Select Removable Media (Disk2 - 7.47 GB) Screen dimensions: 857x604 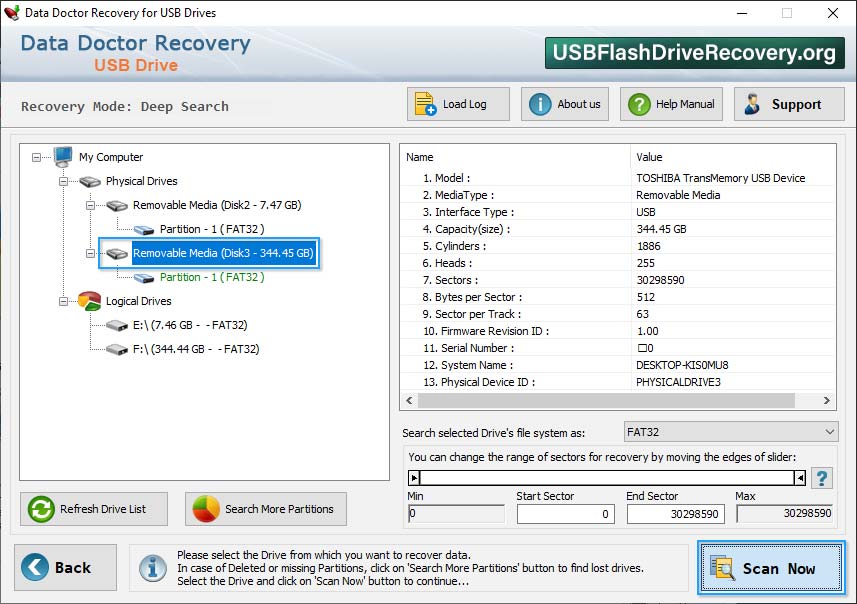[217, 206]
